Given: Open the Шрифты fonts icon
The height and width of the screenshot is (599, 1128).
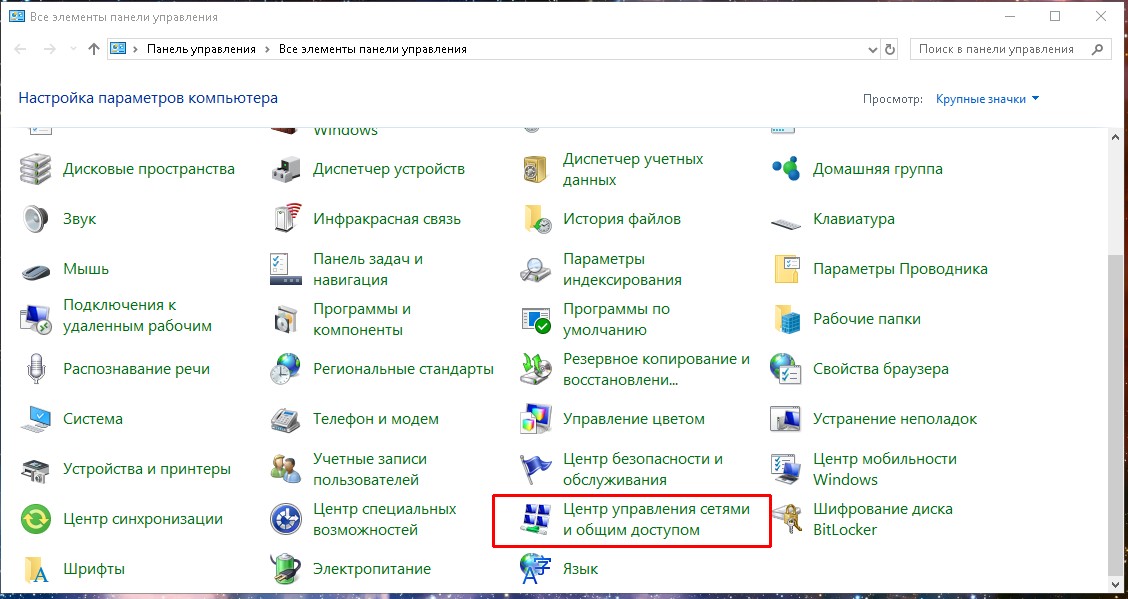Looking at the screenshot, I should coord(35,569).
